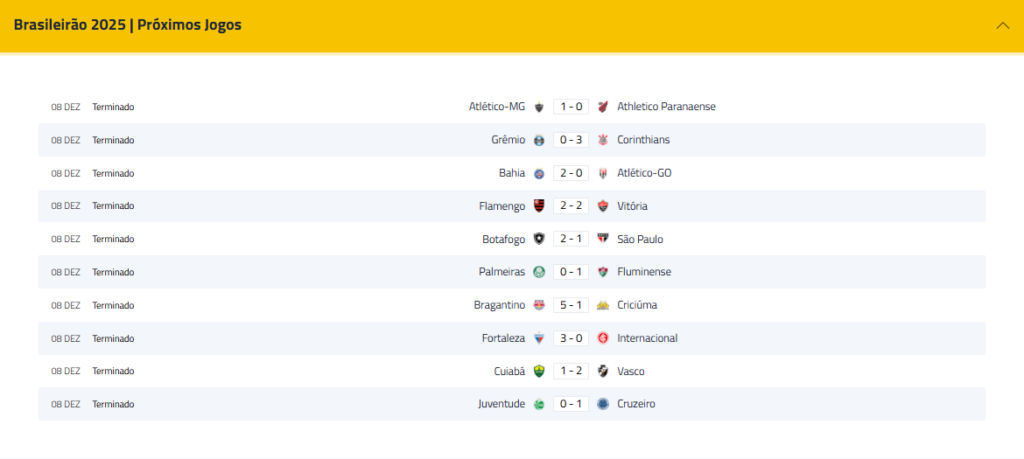The height and width of the screenshot is (459, 1024).
Task: Click the Corinthians team crest
Action: click(603, 140)
